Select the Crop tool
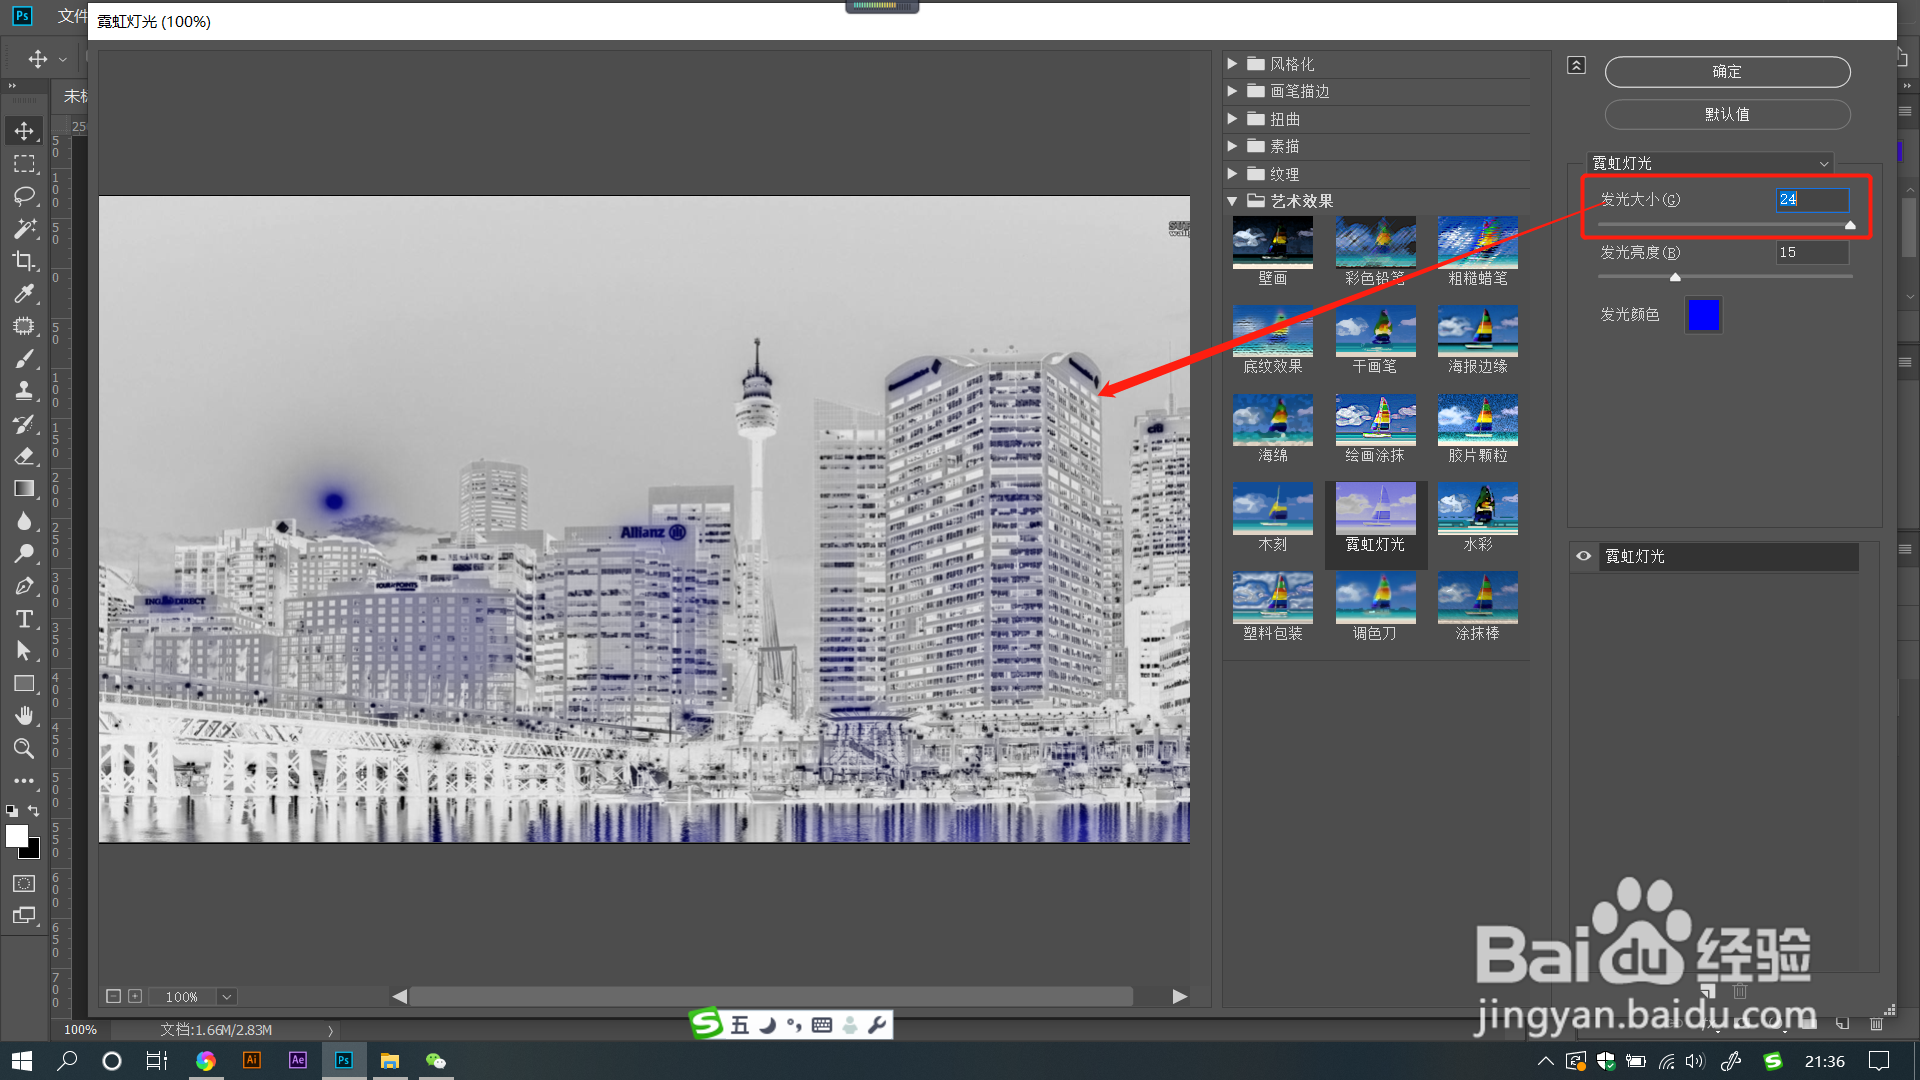 [24, 261]
